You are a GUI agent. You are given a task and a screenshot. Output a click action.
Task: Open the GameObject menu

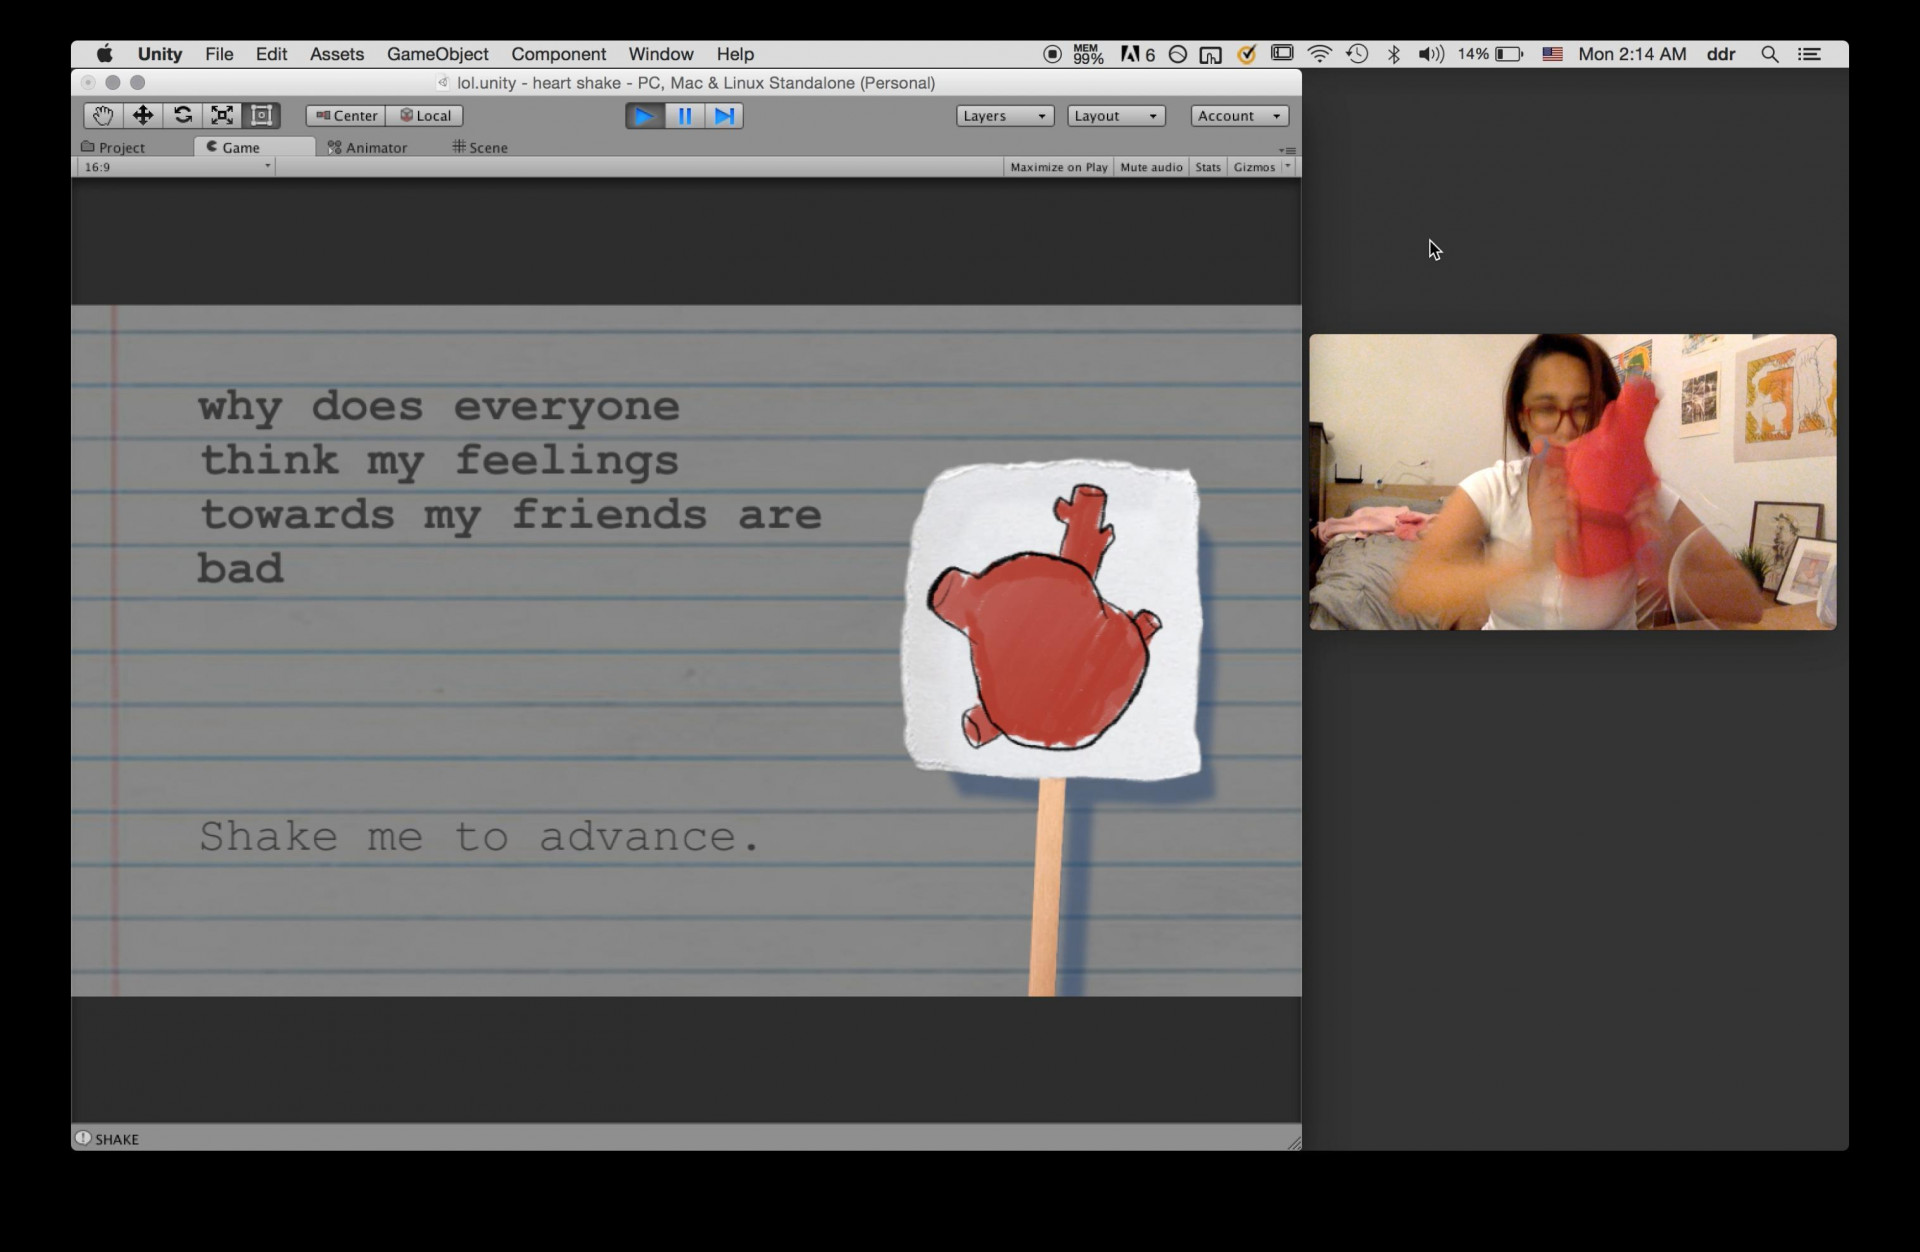coord(437,54)
